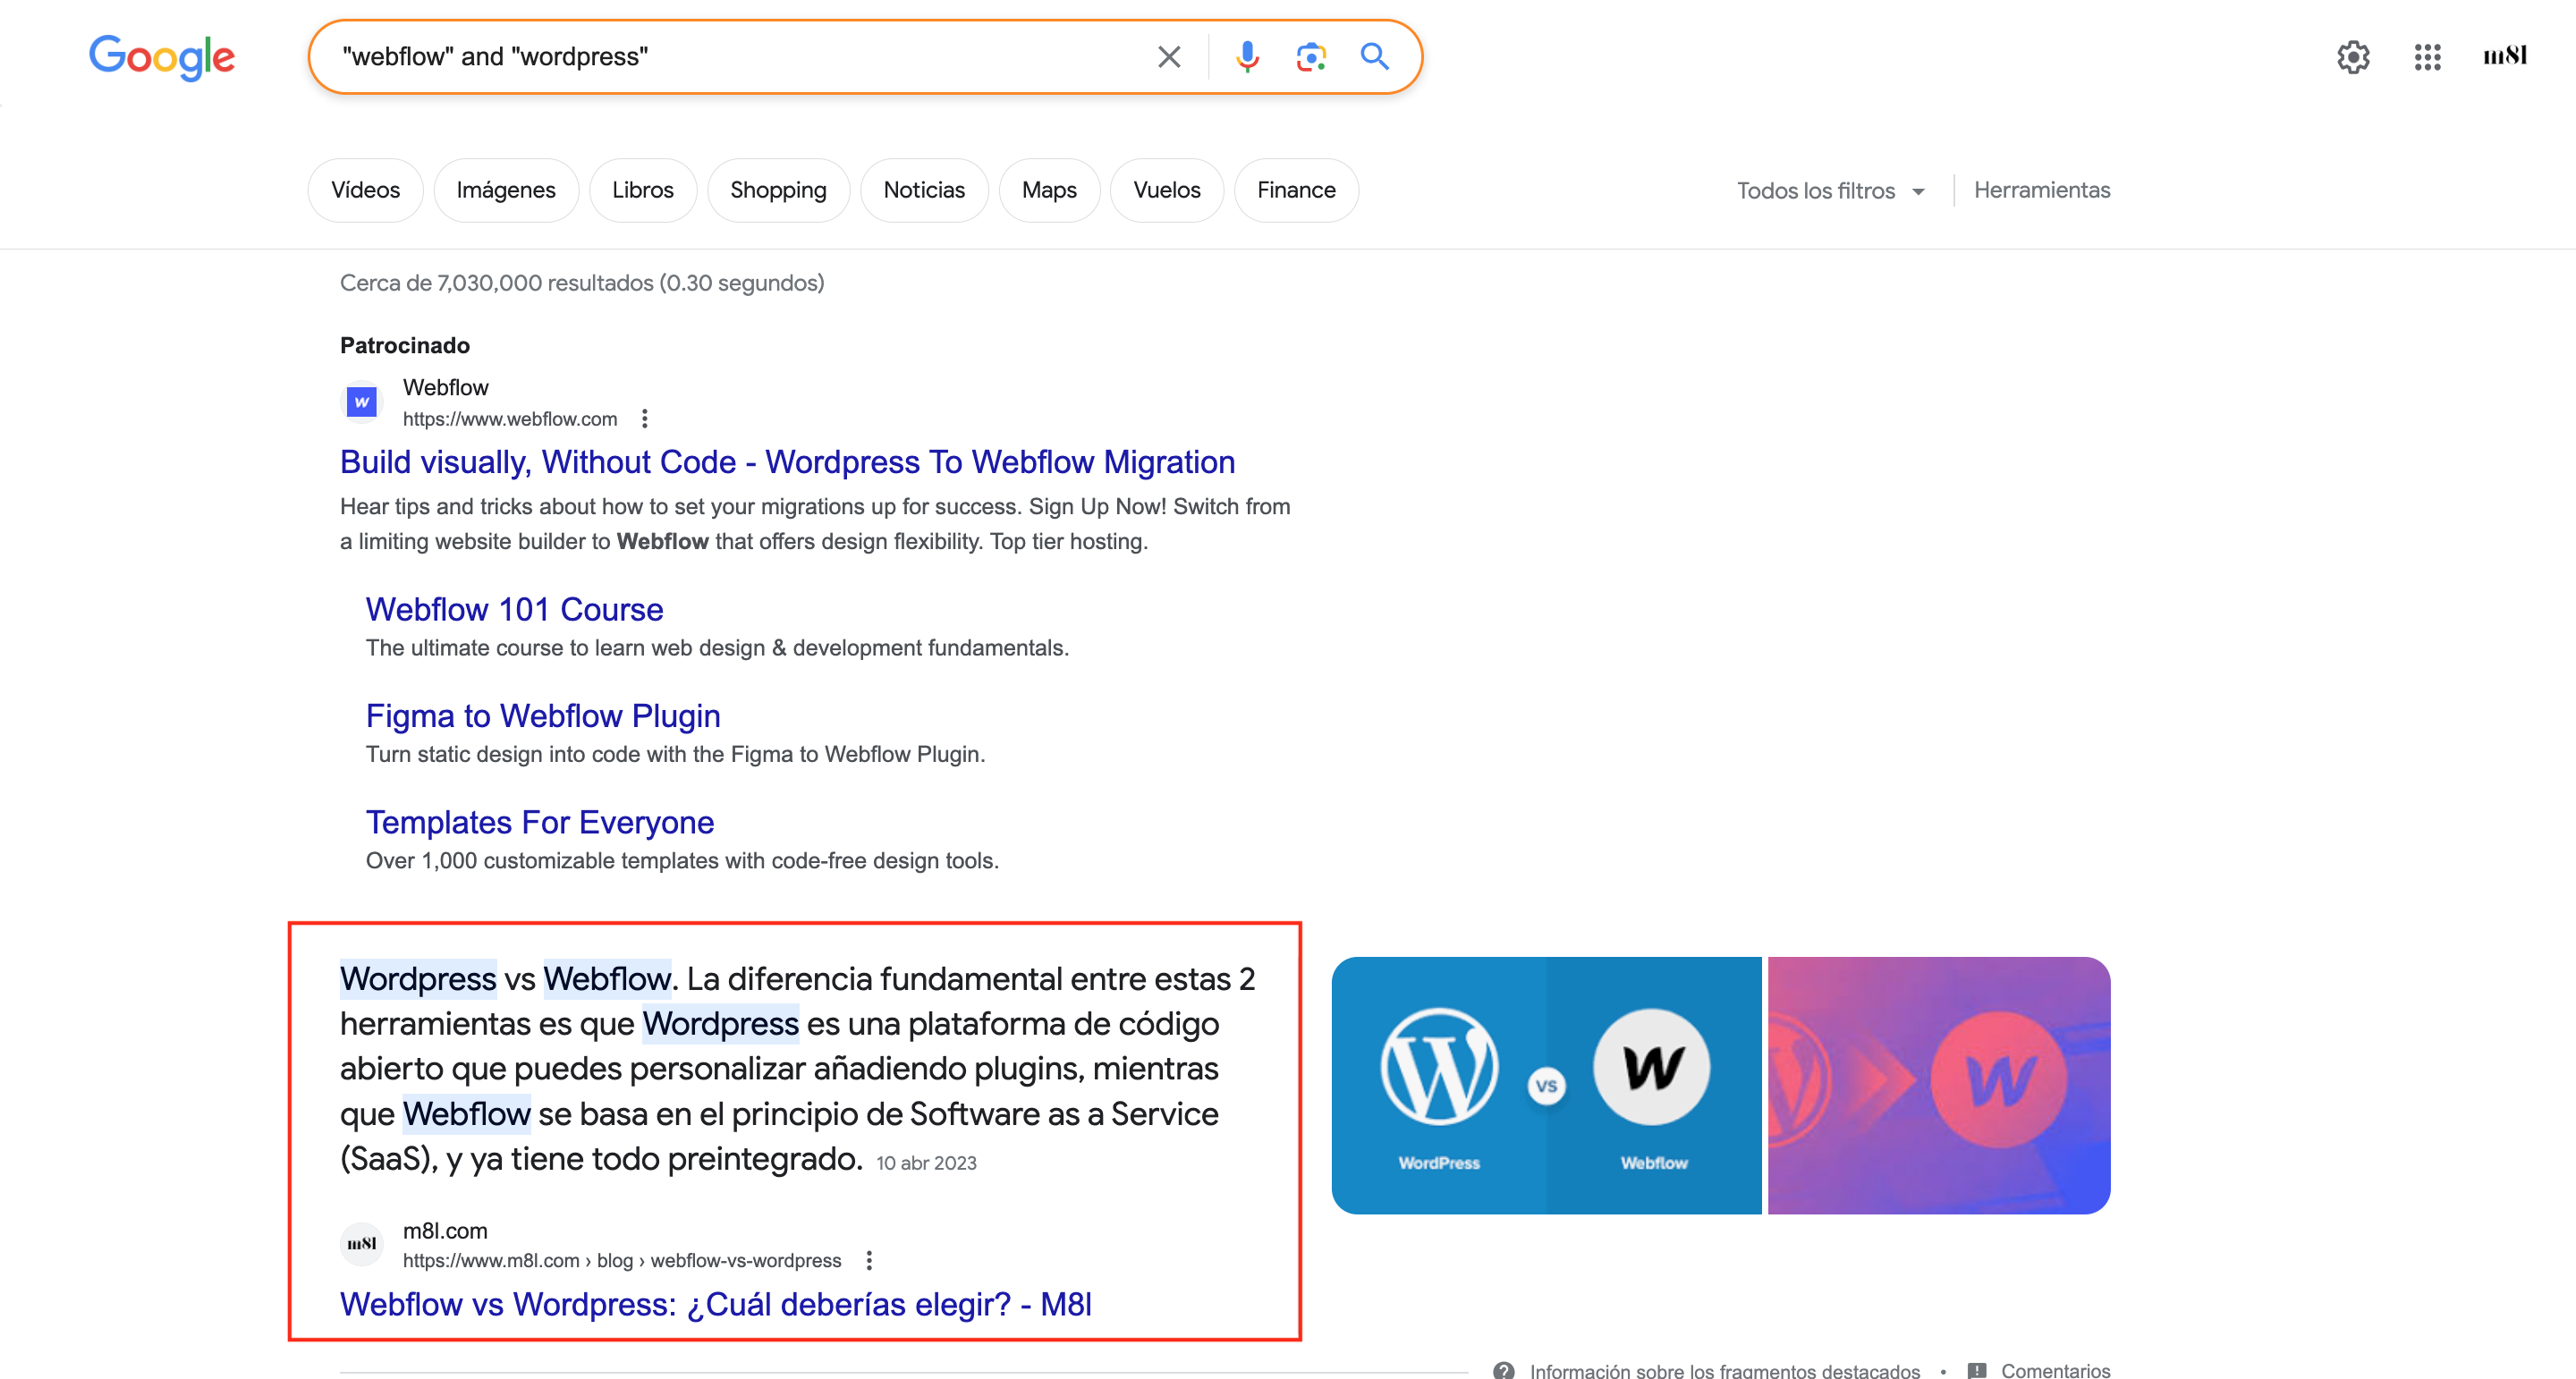Switch to Maps filter

pyautogui.click(x=1049, y=190)
